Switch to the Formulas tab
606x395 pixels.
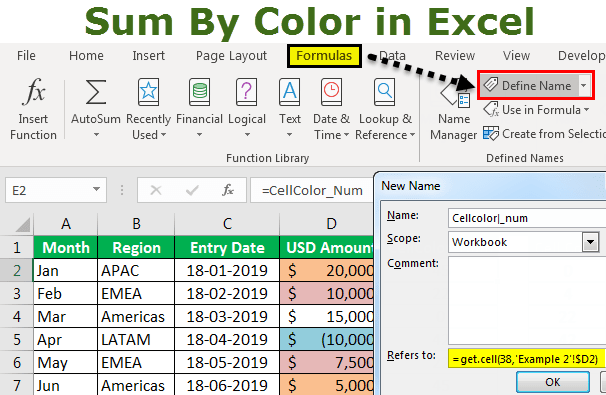pyautogui.click(x=324, y=56)
